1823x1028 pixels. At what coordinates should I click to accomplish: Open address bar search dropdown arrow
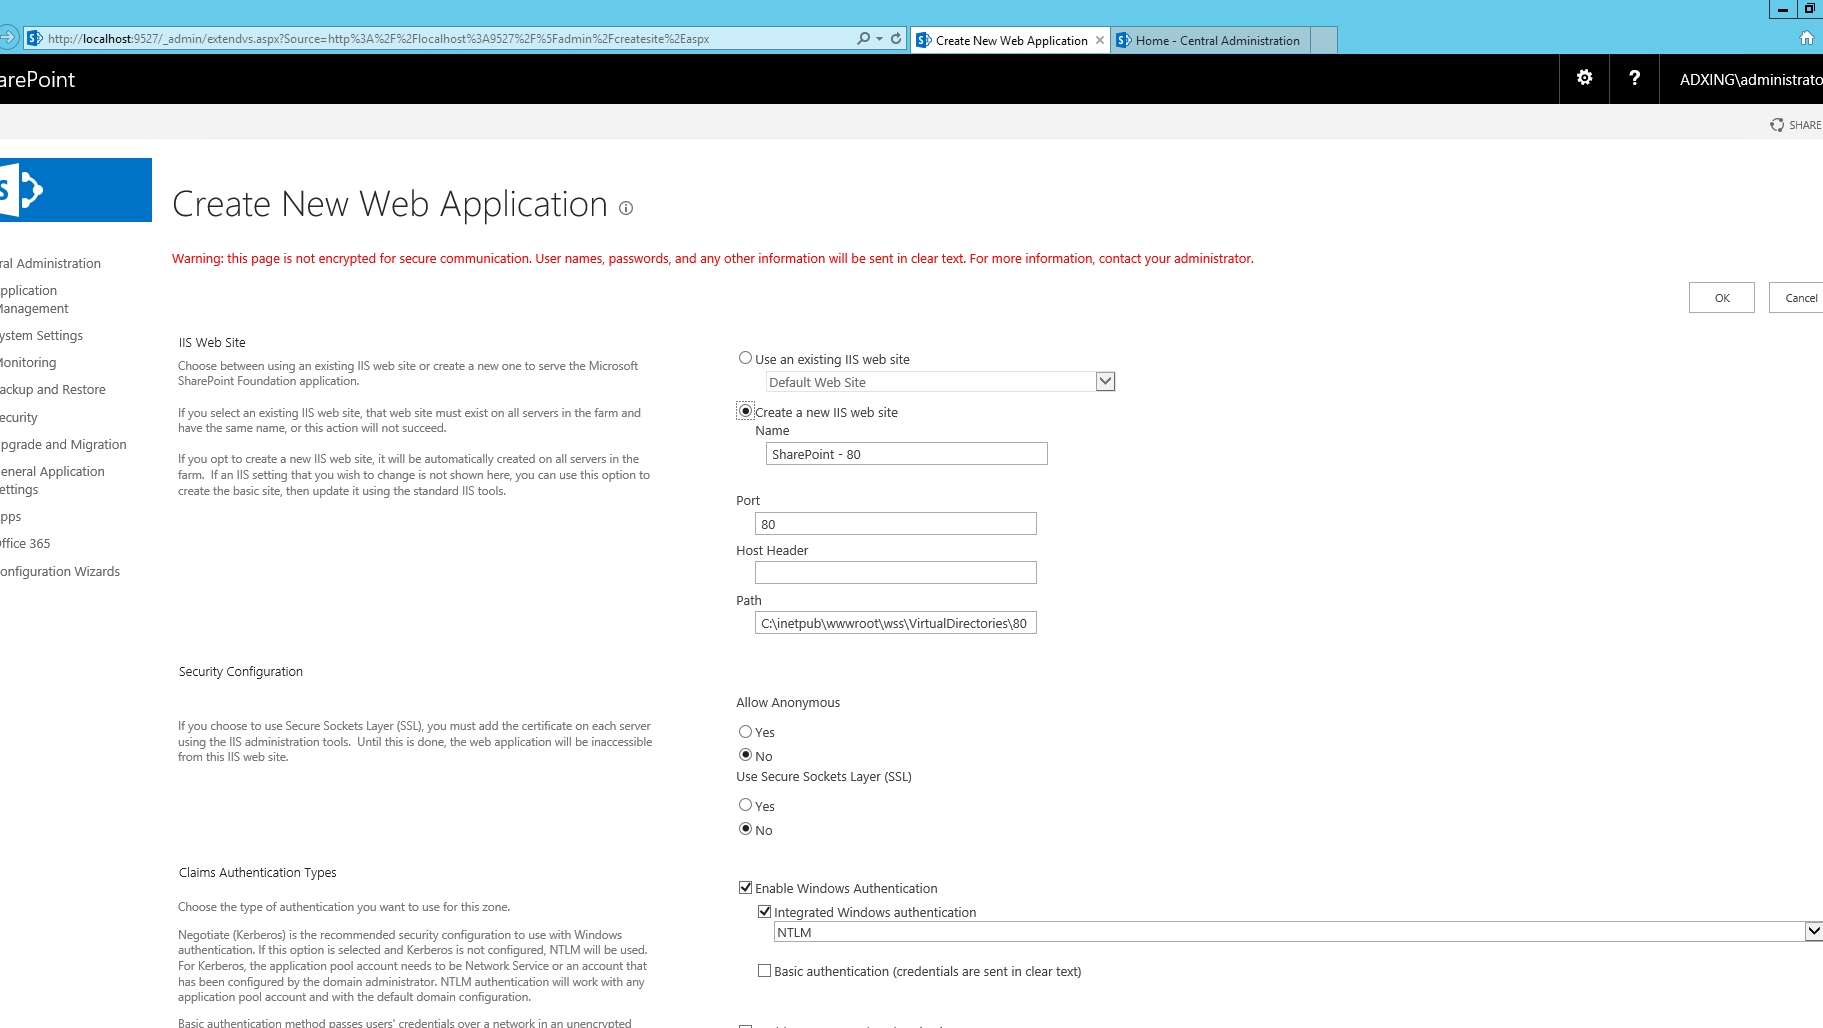(880, 39)
